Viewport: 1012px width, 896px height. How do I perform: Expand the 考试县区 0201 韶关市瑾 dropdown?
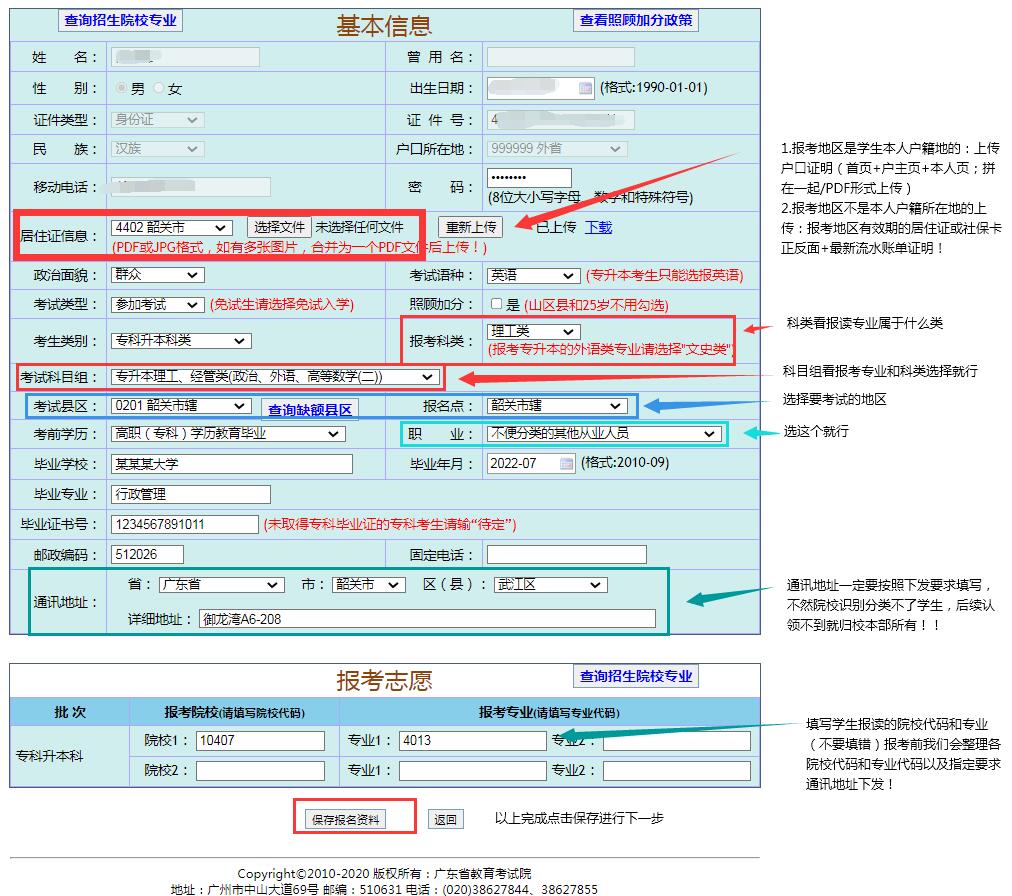[x=181, y=405]
